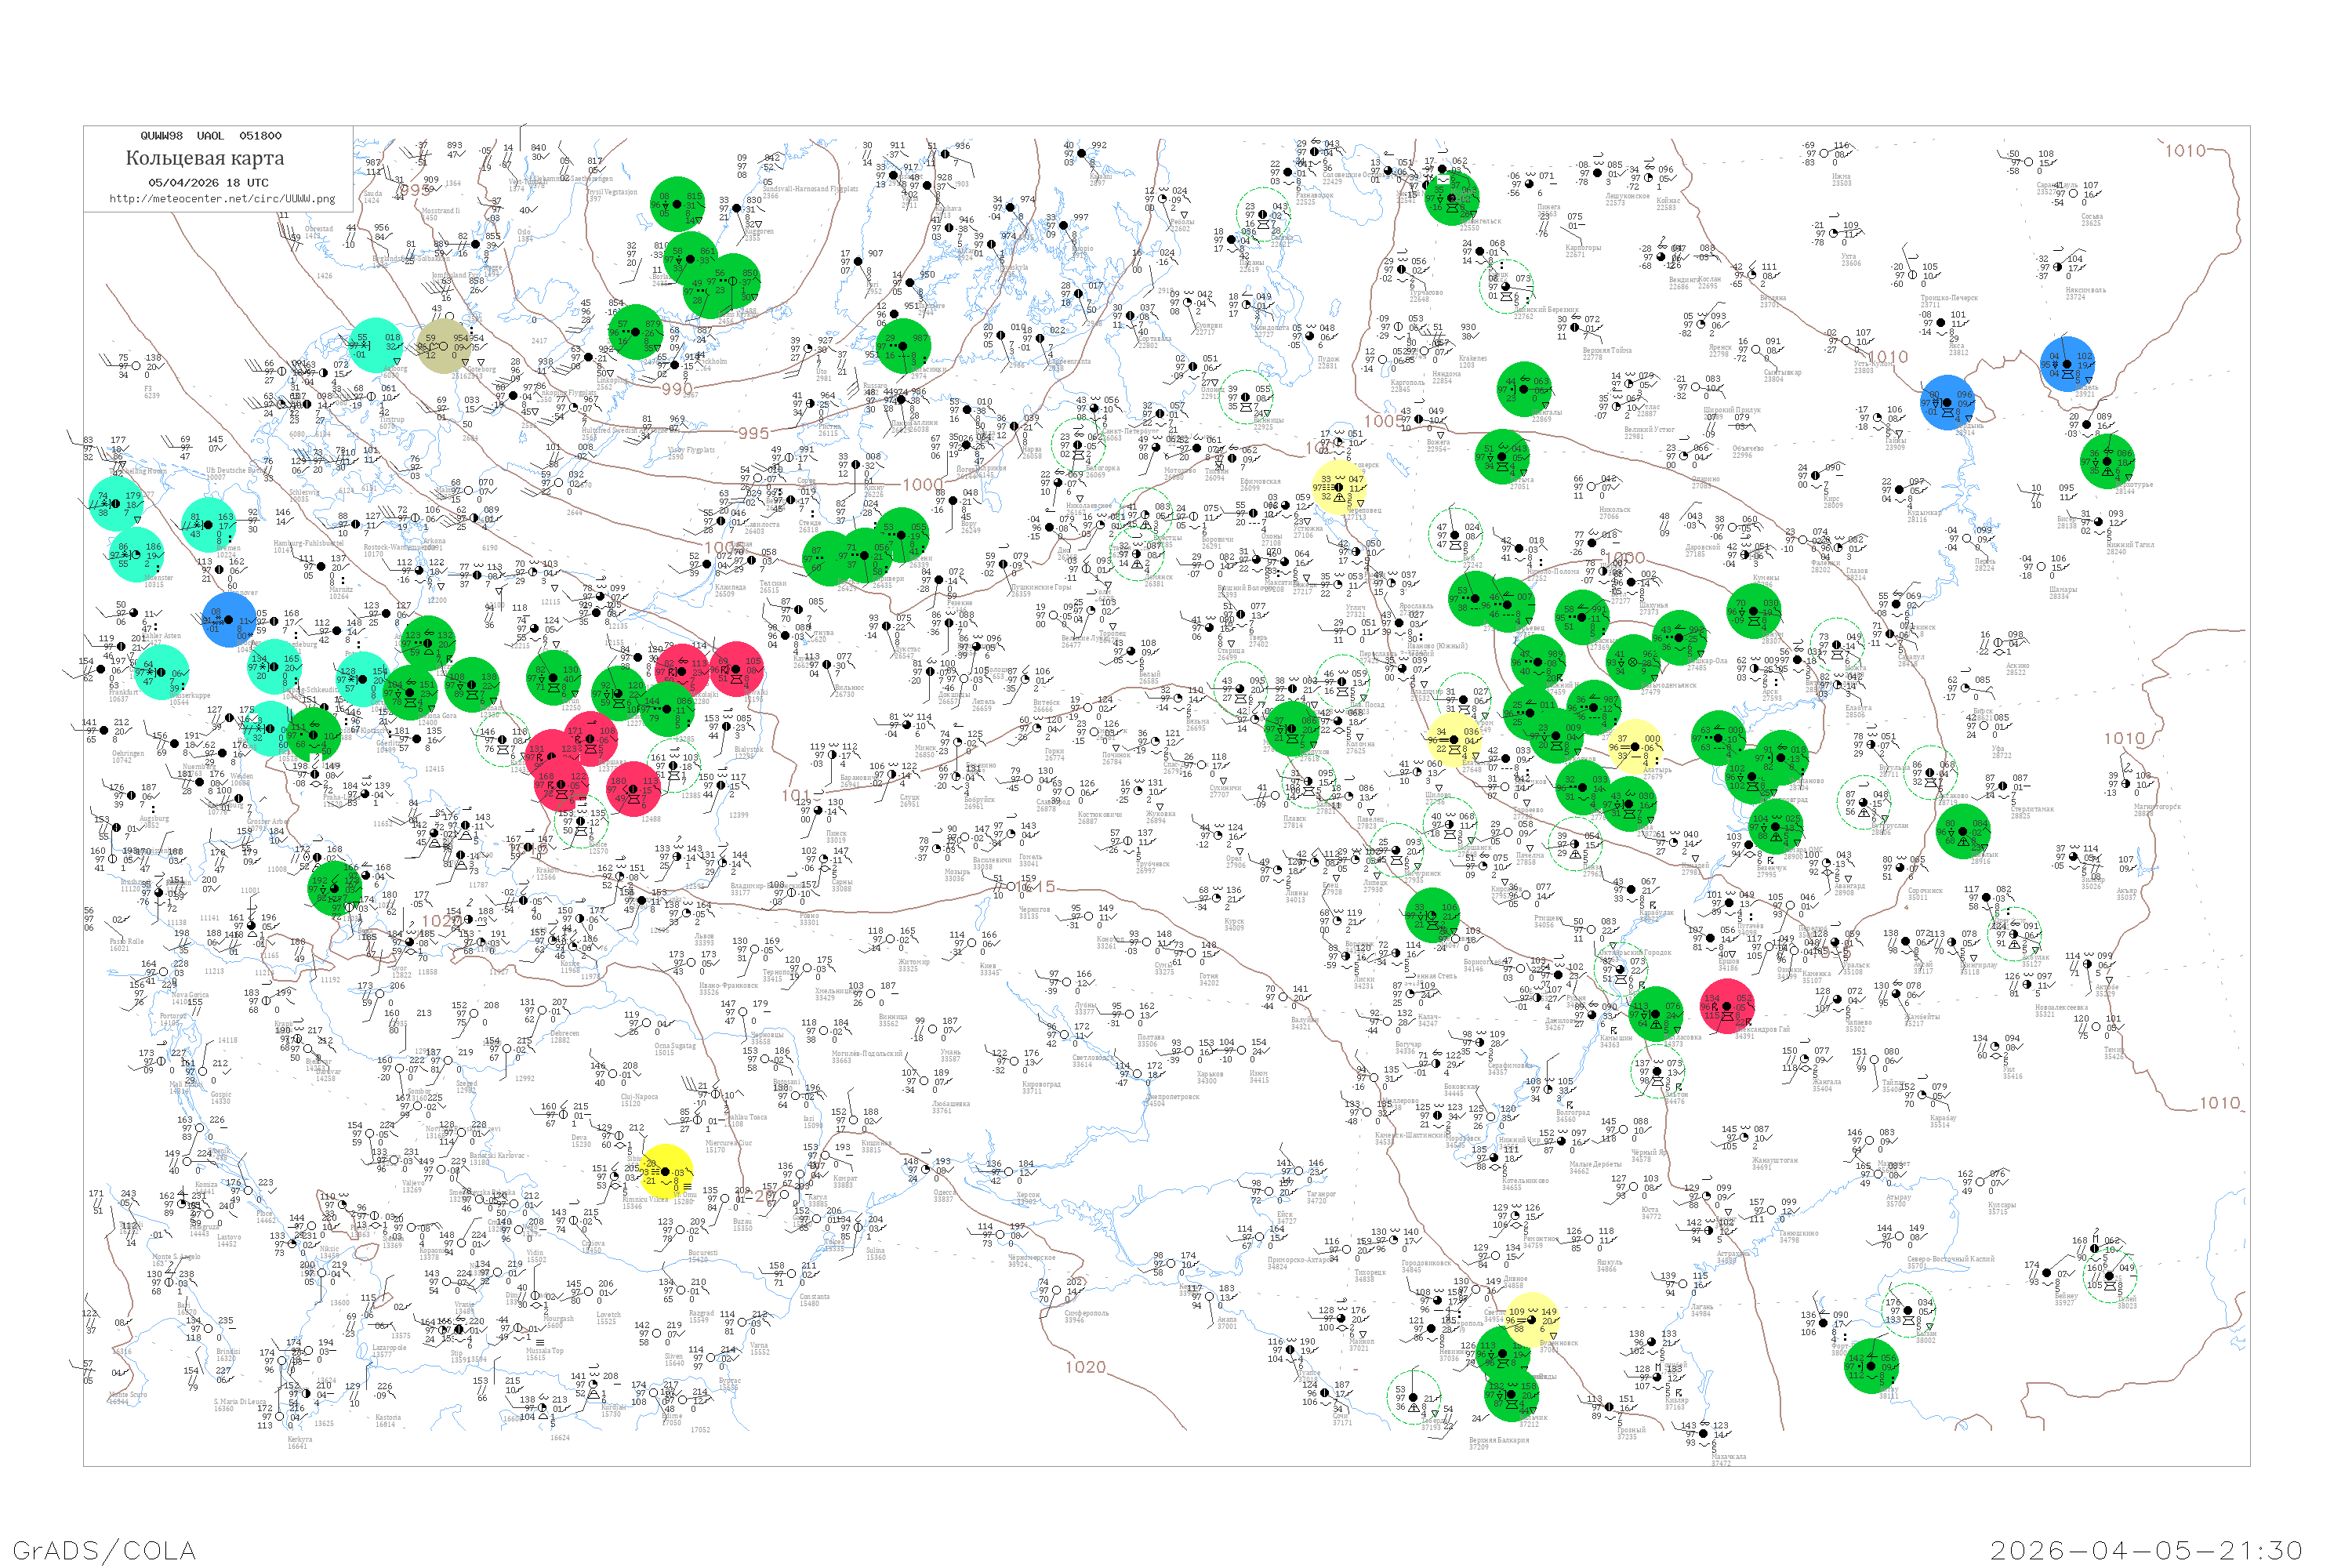Viewport: 2352px width, 1568px height.
Task: Click the blue Ивдель station marker
Action: [2067, 364]
